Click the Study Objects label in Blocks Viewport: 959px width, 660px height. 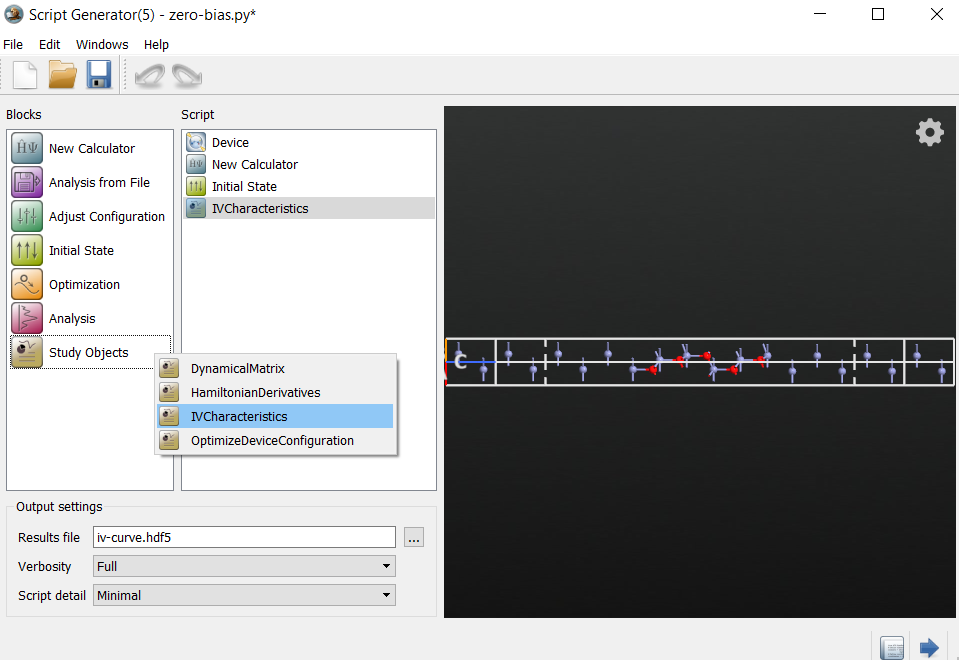89,352
